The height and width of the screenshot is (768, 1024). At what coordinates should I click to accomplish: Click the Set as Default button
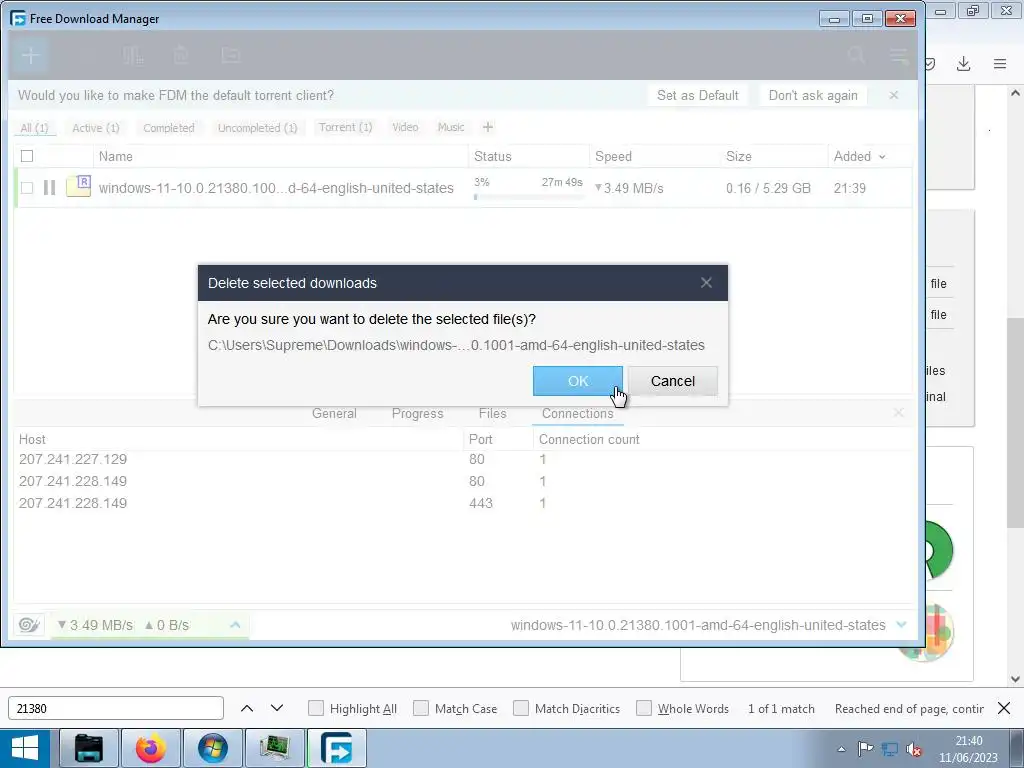(697, 95)
